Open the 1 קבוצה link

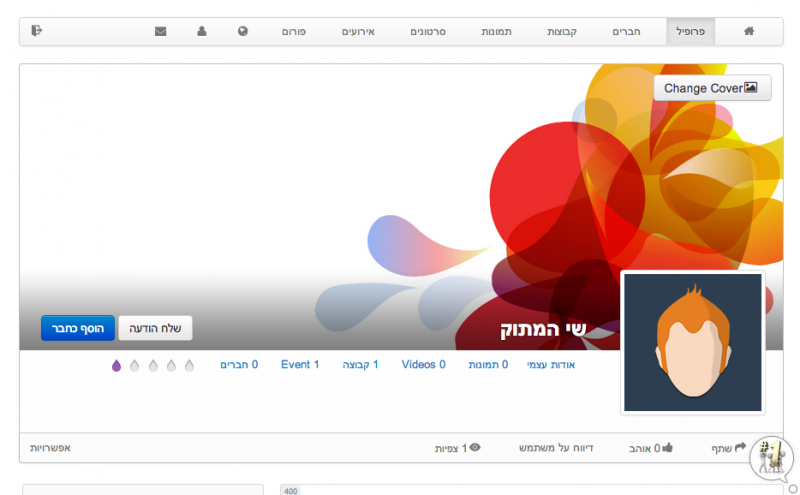(x=360, y=364)
